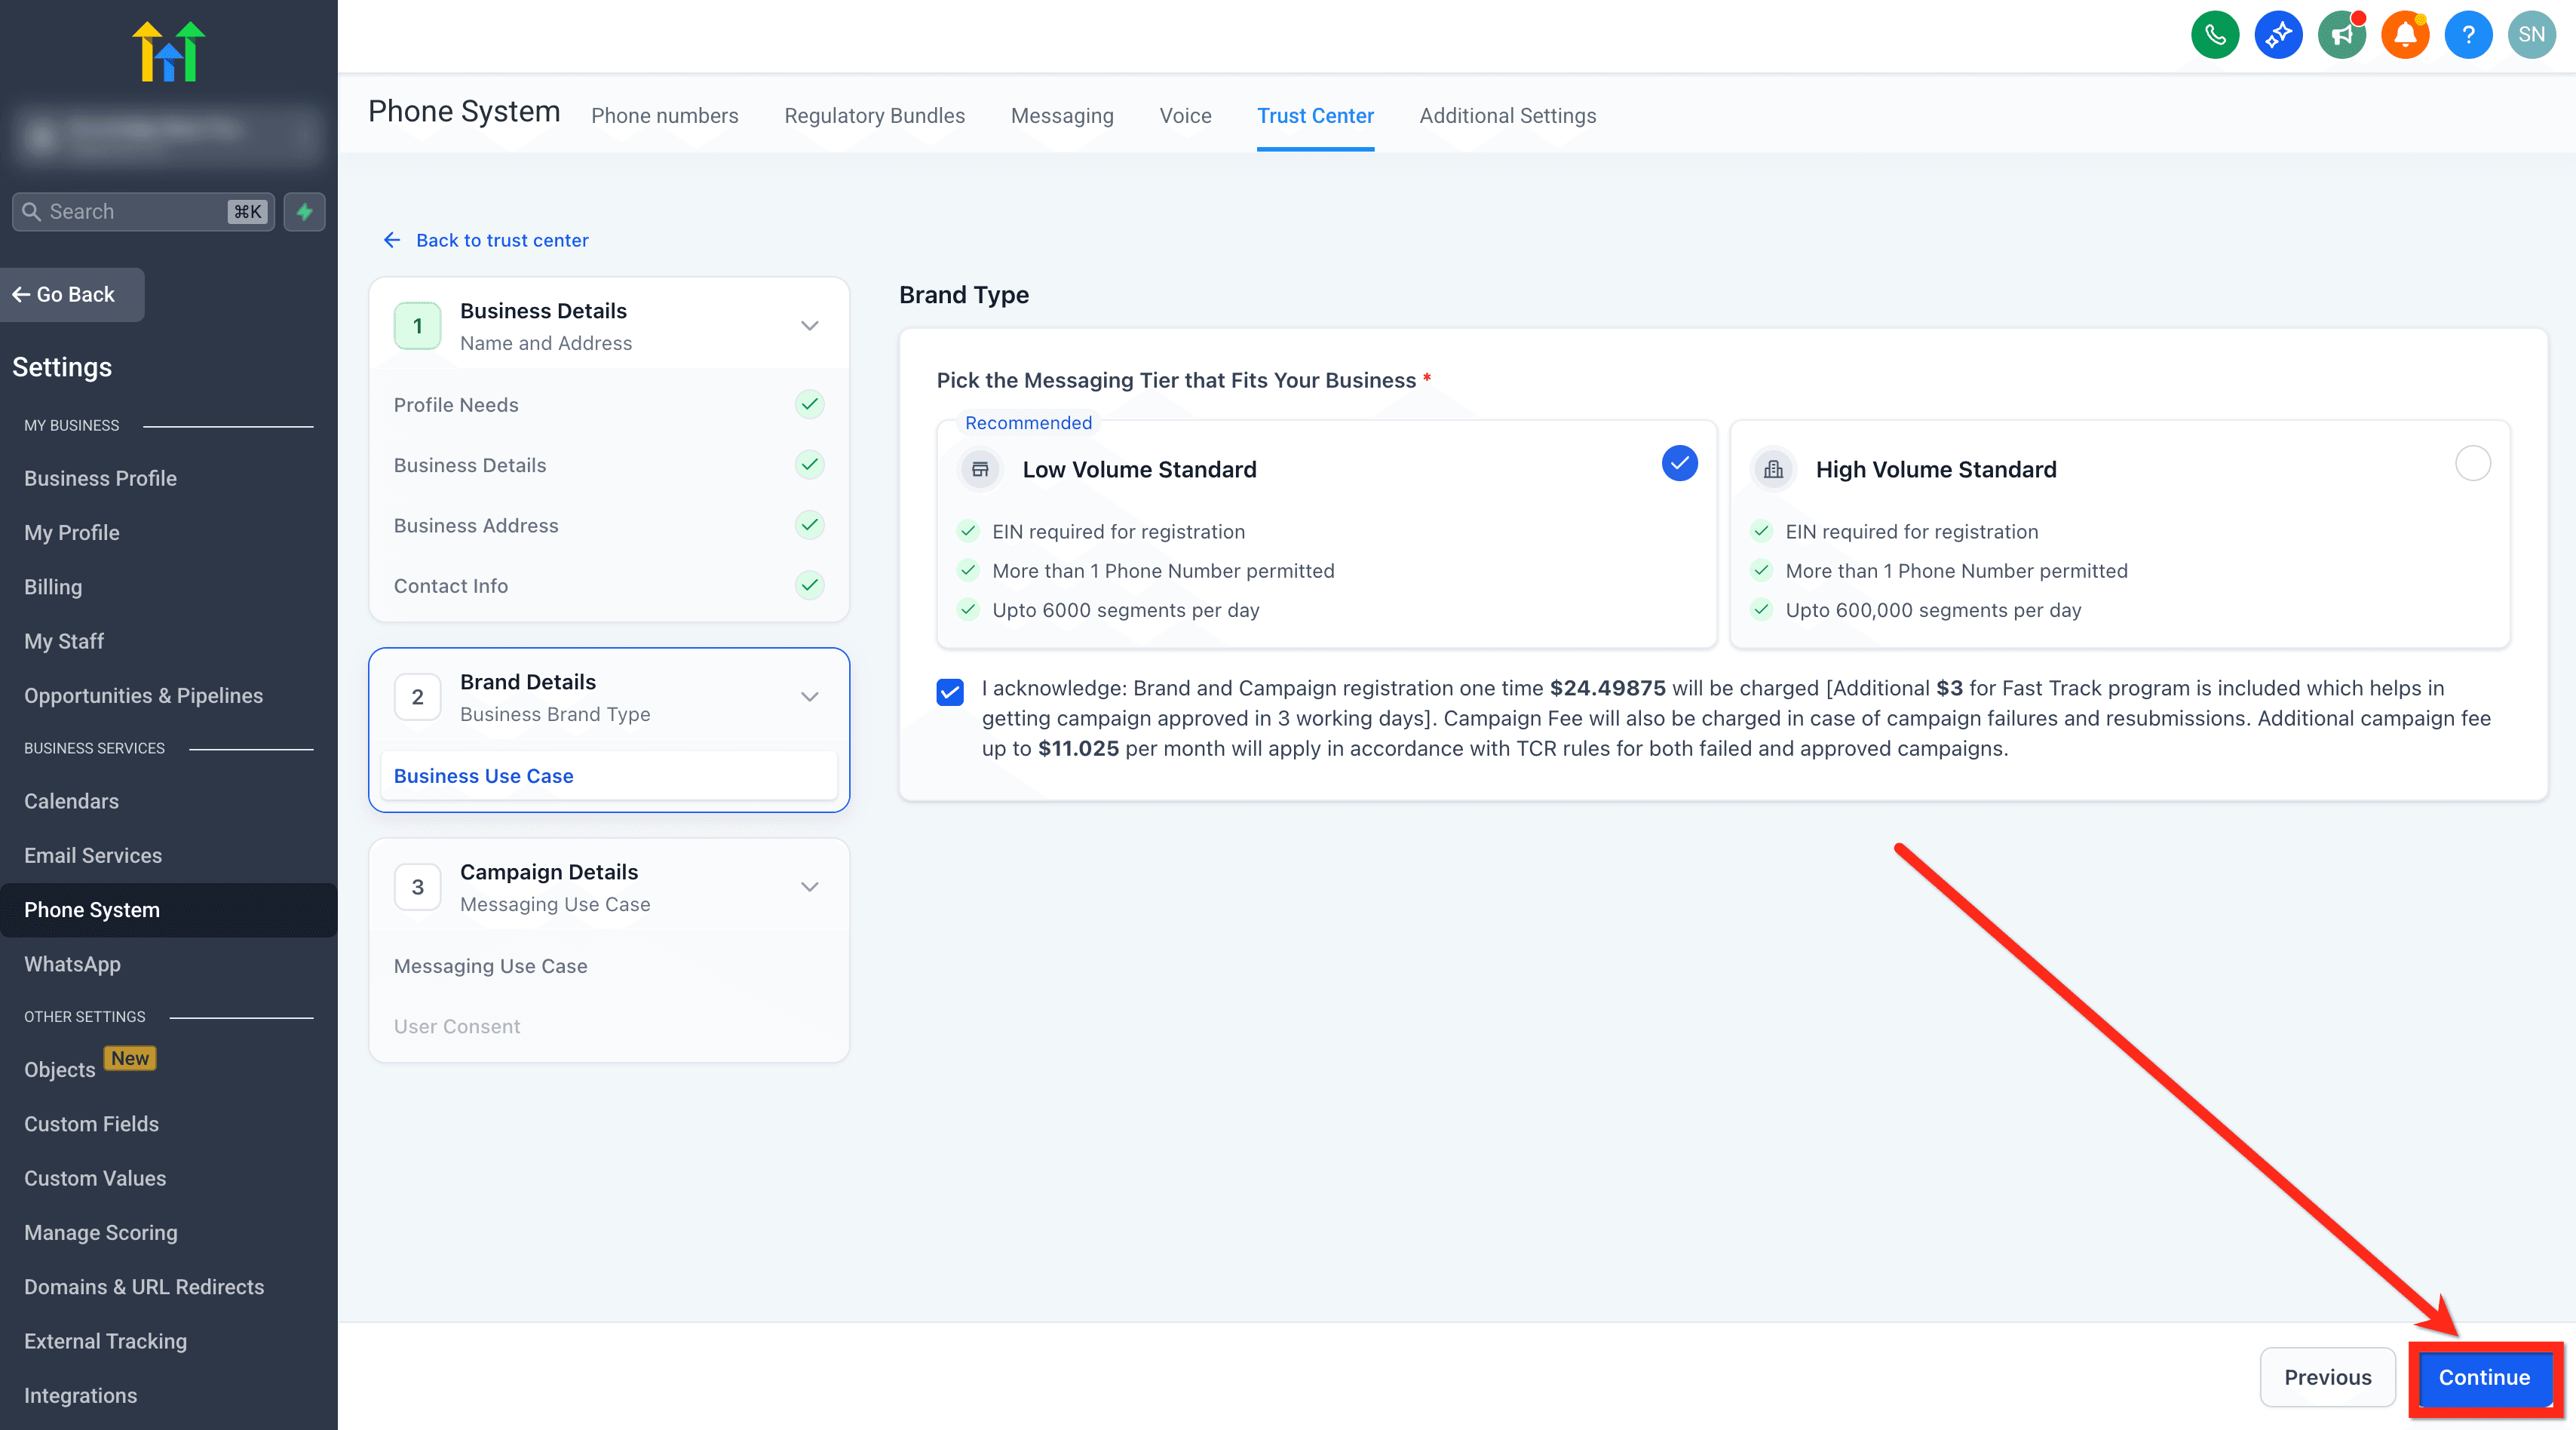This screenshot has width=2576, height=1430.
Task: Click the Business Details step completed checkmark
Action: point(809,464)
